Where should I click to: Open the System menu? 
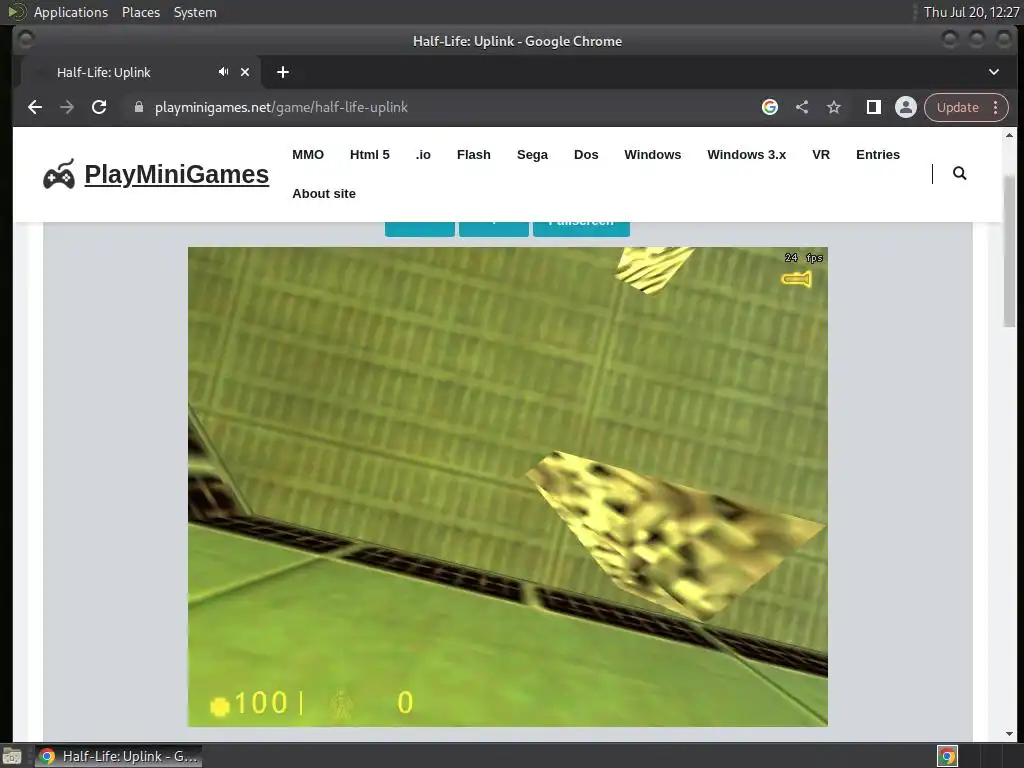point(195,12)
